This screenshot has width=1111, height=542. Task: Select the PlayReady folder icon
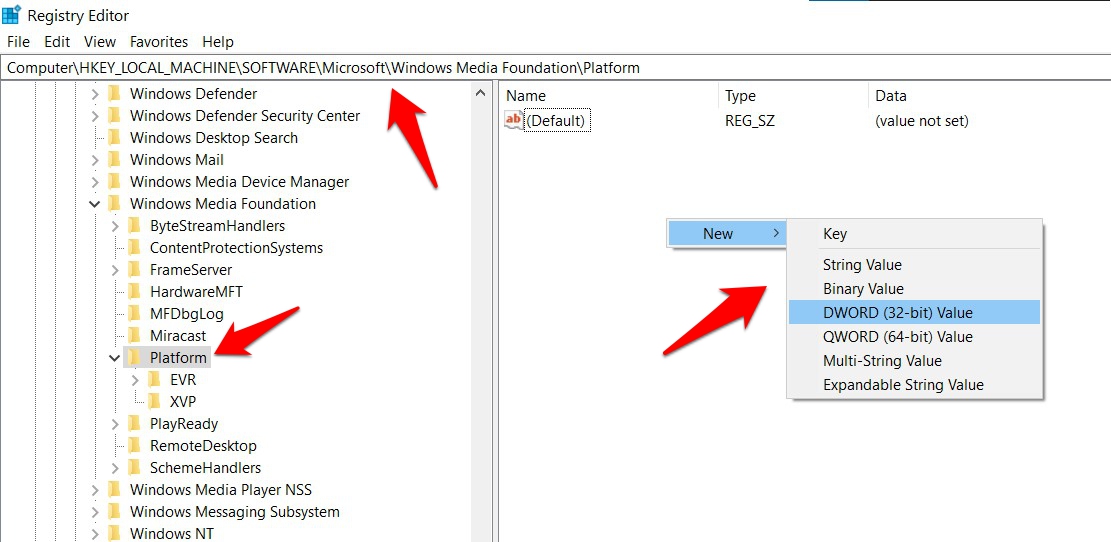coord(134,424)
